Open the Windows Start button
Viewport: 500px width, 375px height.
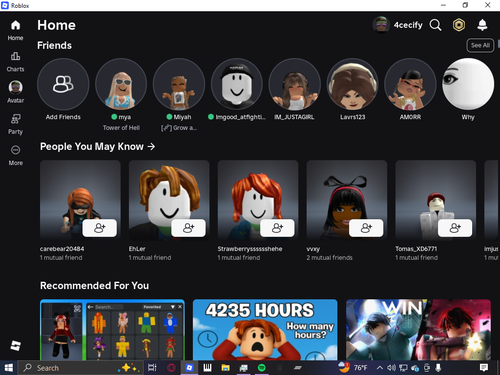click(x=8, y=368)
